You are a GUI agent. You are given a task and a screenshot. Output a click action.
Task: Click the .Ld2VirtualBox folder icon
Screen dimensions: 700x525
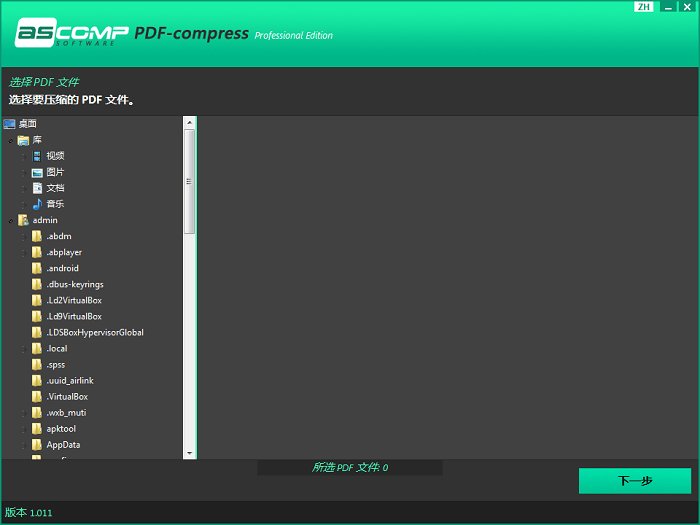37,300
